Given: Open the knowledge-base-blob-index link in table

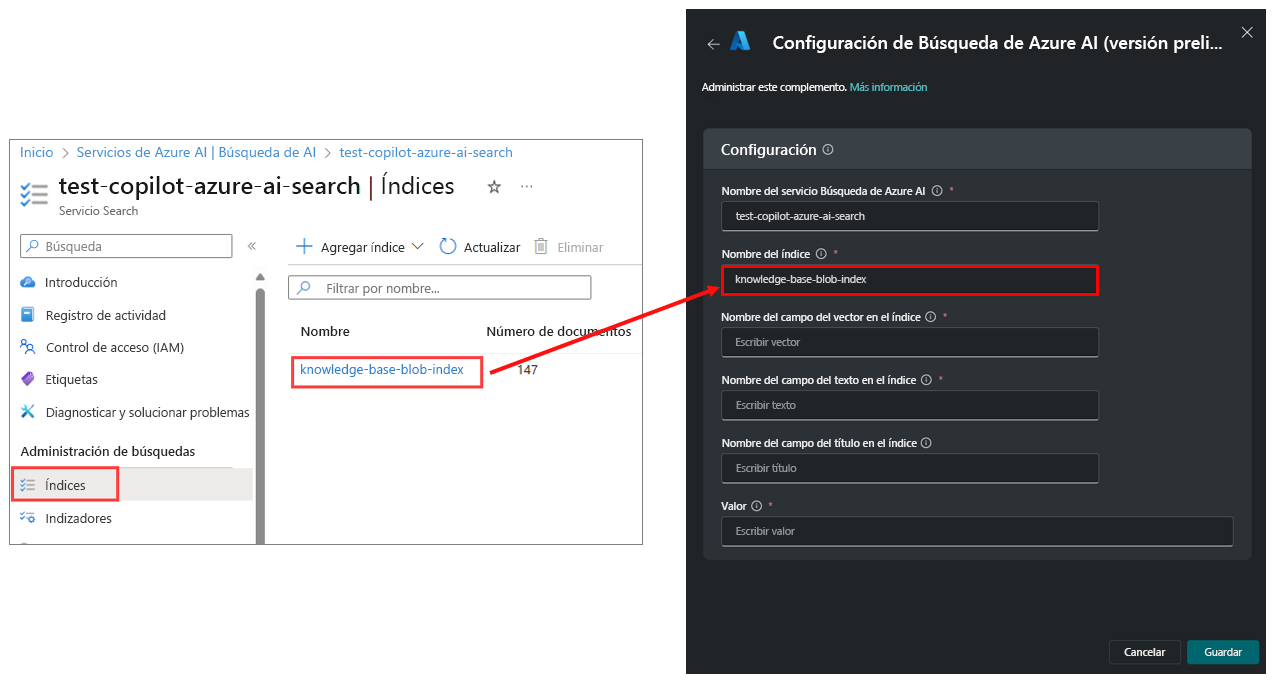Looking at the screenshot, I should pyautogui.click(x=382, y=370).
